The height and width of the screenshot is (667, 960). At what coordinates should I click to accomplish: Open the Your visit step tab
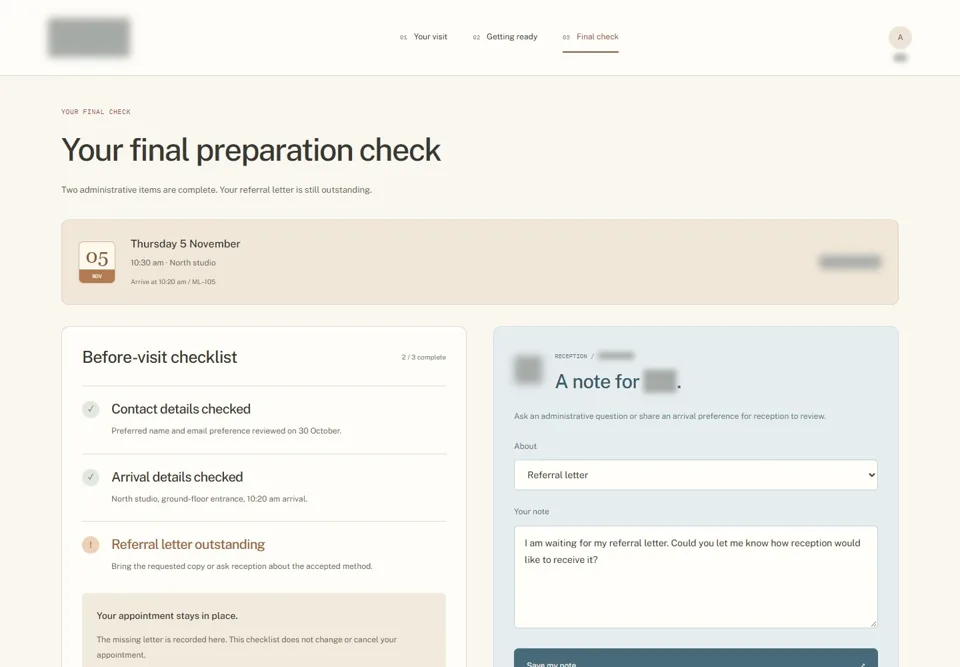coord(423,37)
